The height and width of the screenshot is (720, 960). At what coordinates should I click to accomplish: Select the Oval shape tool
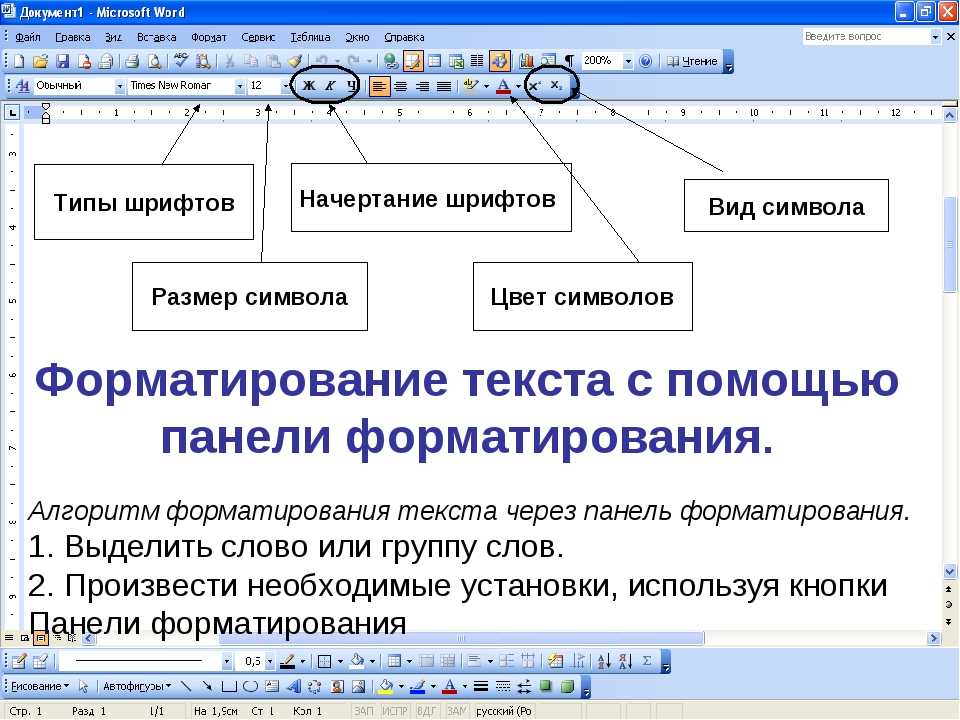[250, 686]
